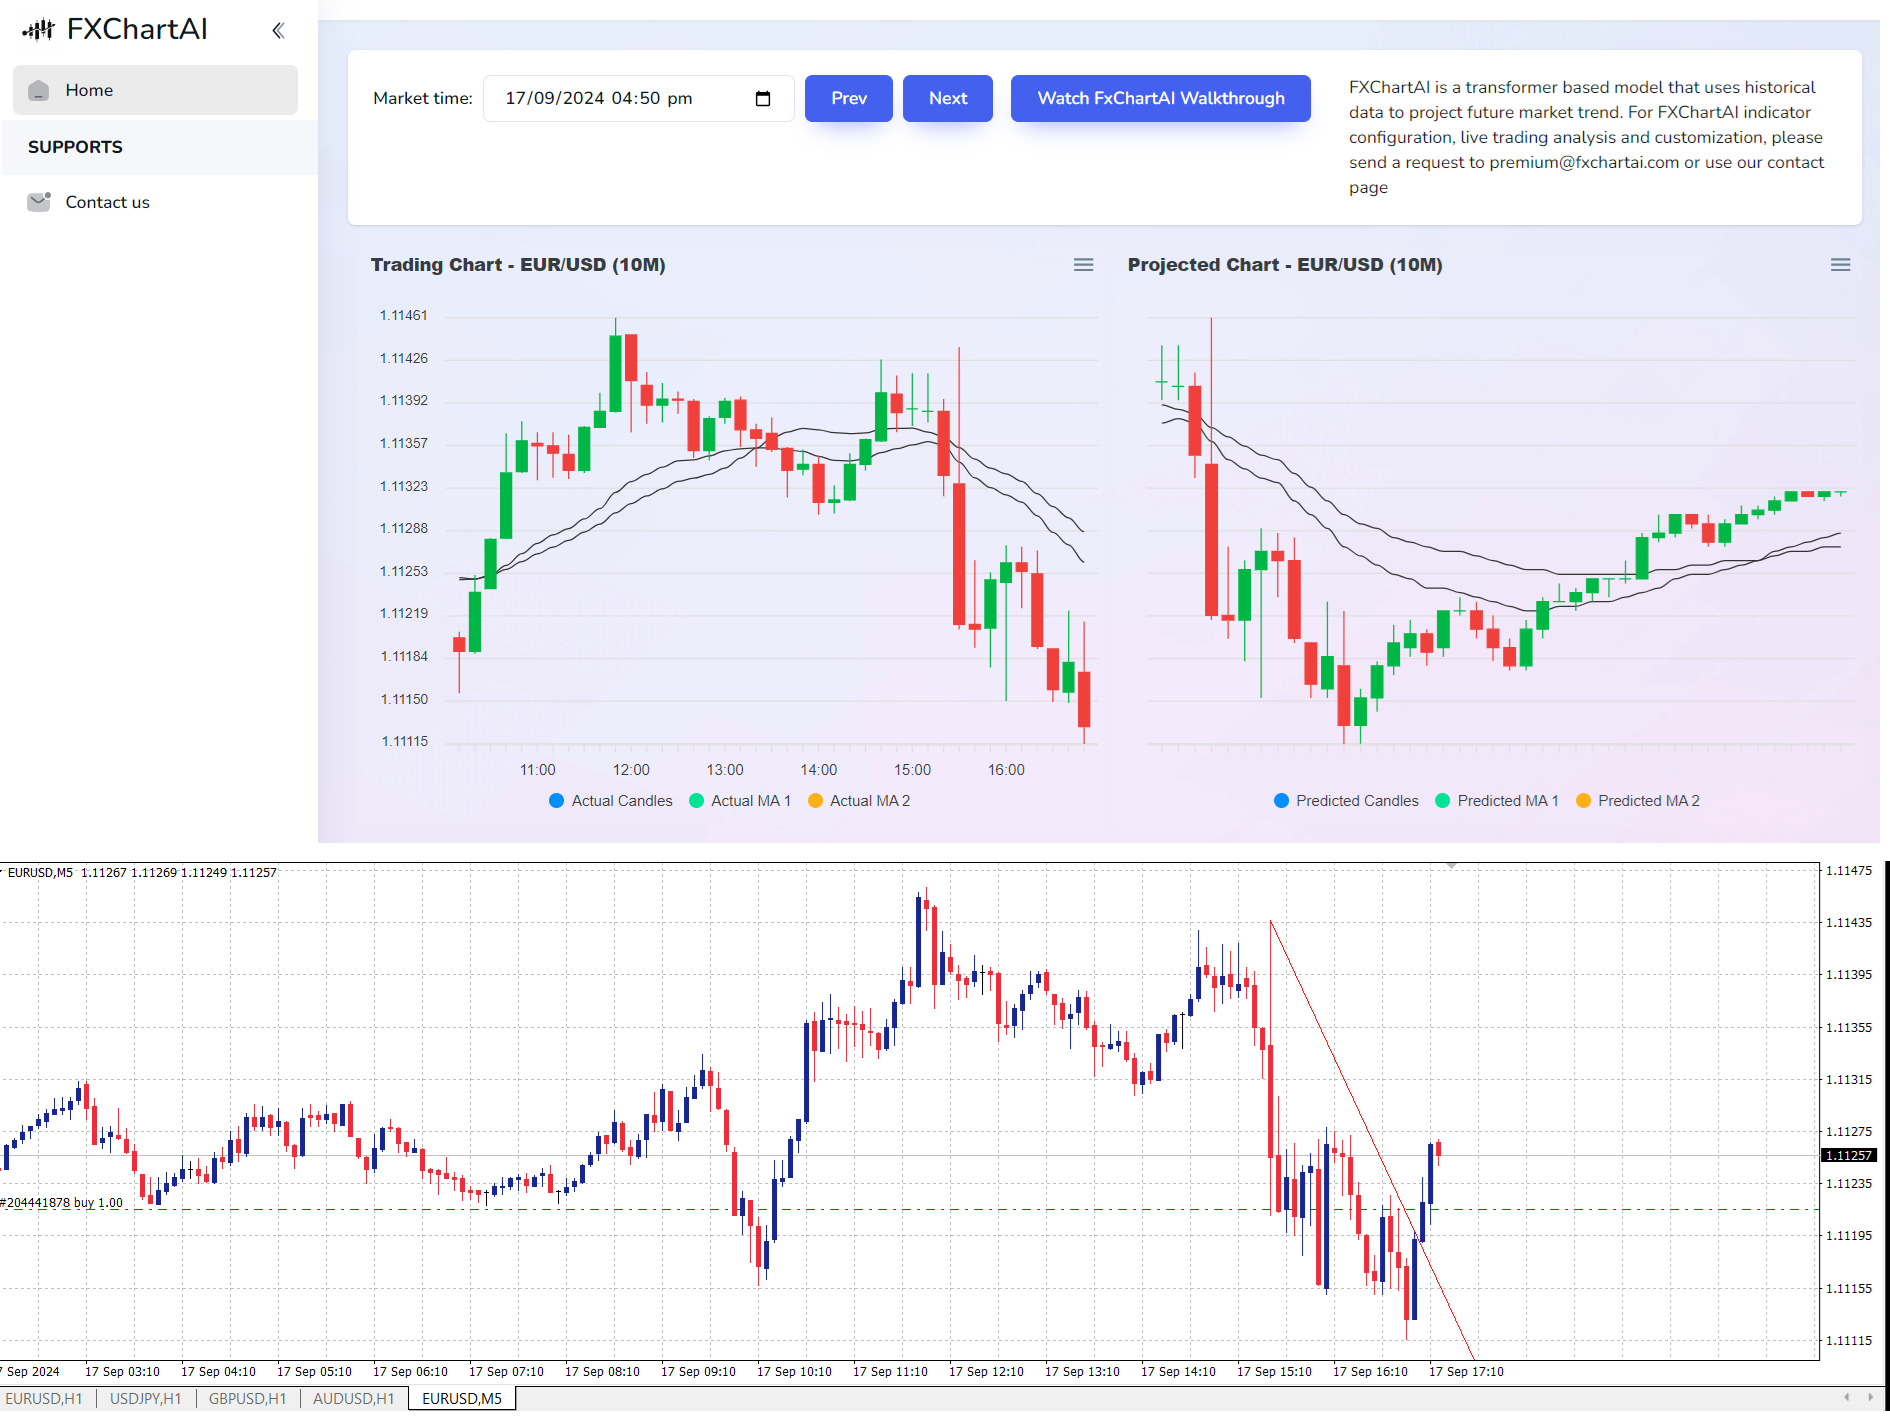Click the 17 Sep 10:10 time label
Screen dimensions: 1890x1416
coord(794,1371)
